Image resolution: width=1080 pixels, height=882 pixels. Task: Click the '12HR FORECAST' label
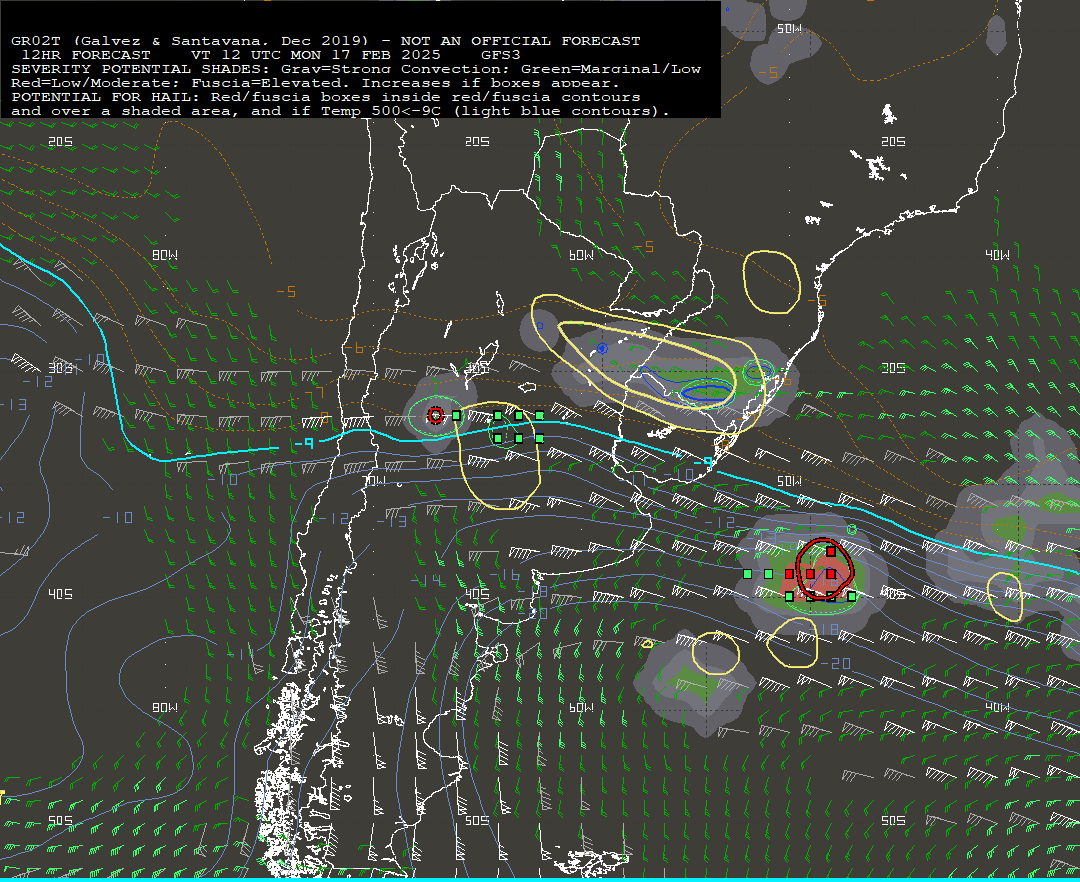(x=86, y=55)
